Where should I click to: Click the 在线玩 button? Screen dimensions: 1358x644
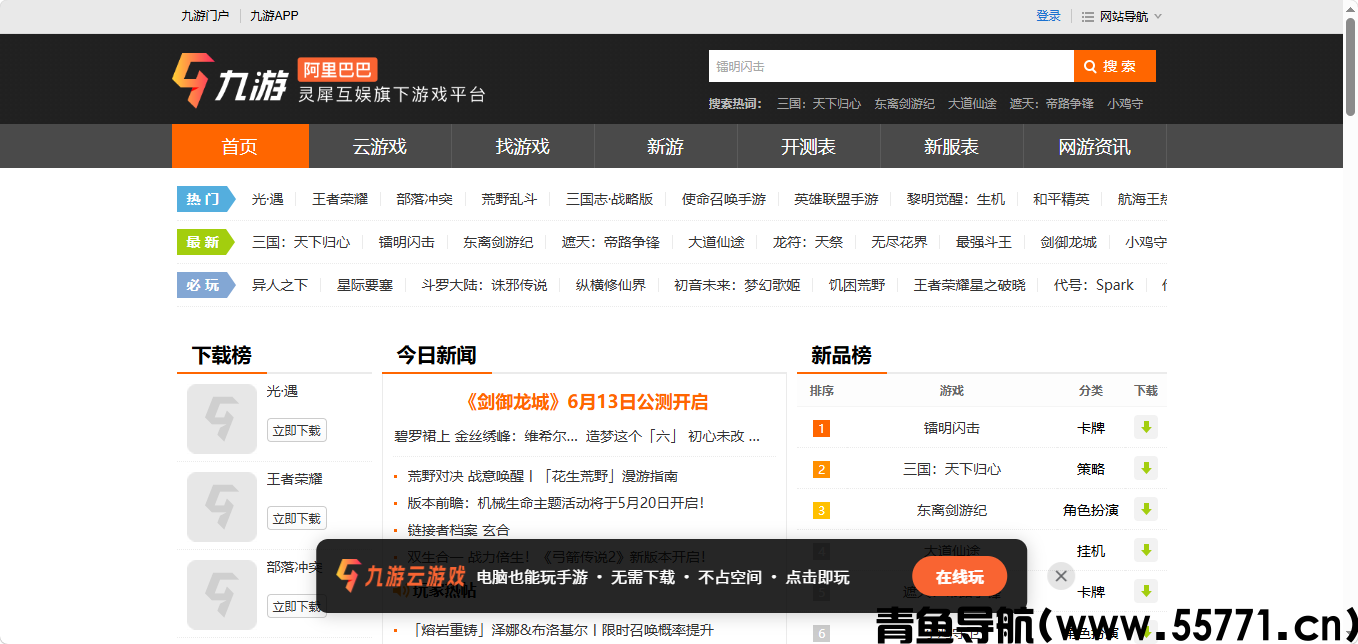(959, 576)
